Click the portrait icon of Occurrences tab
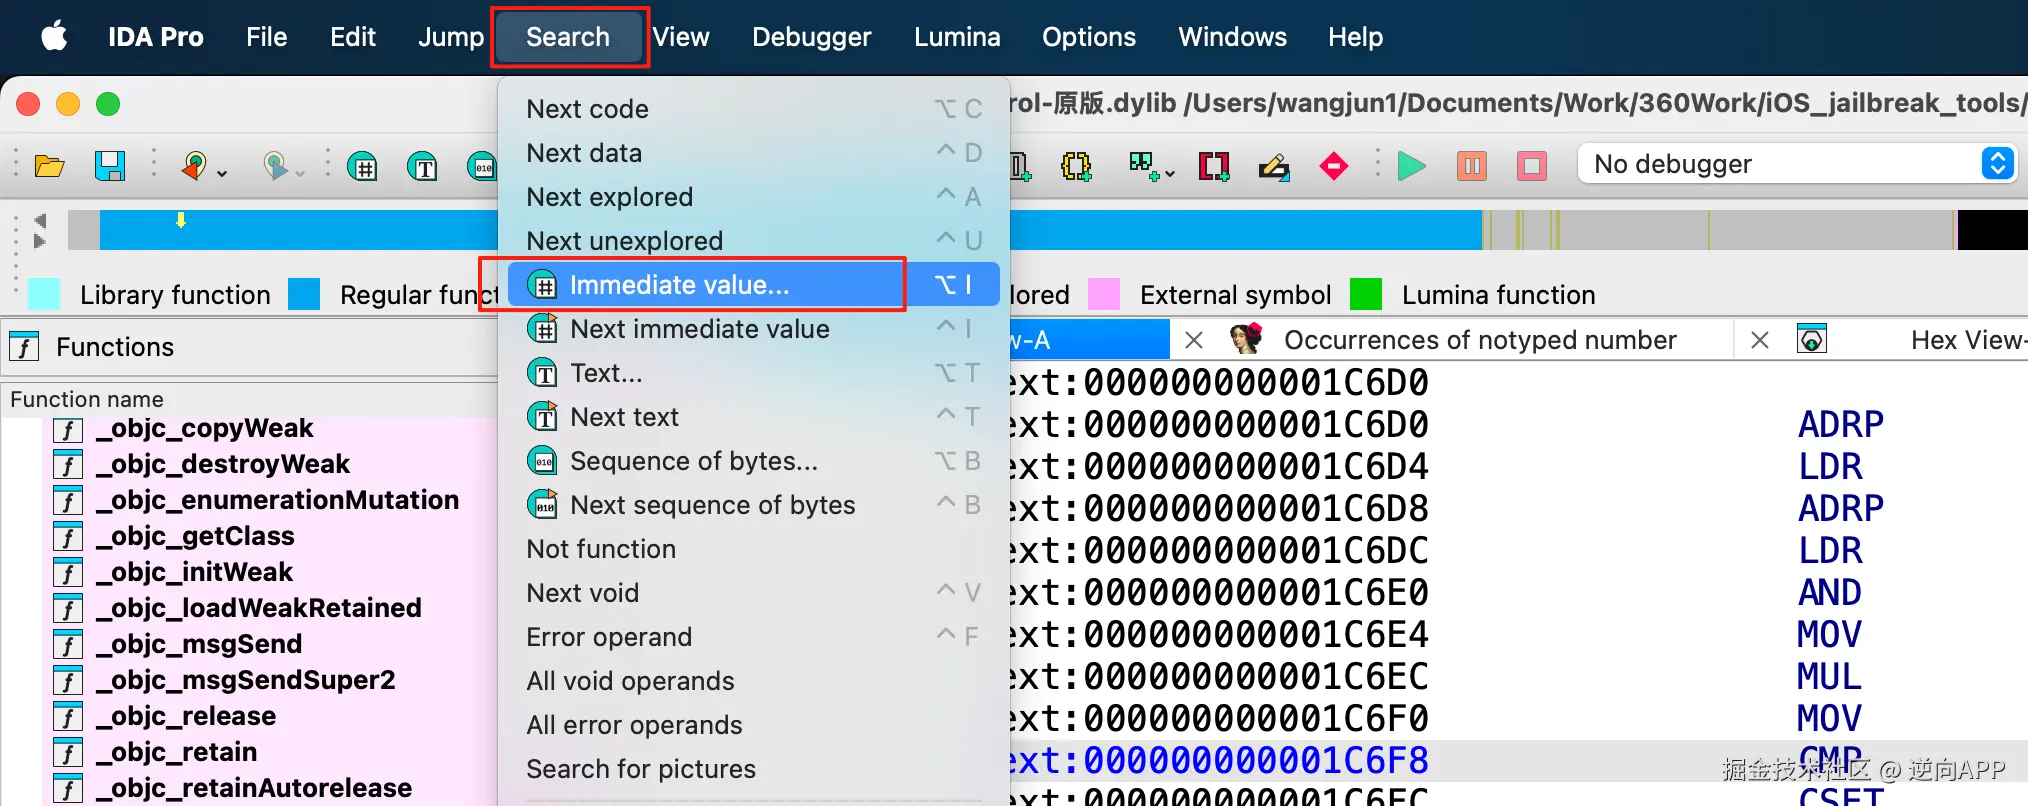2028x806 pixels. [1246, 340]
